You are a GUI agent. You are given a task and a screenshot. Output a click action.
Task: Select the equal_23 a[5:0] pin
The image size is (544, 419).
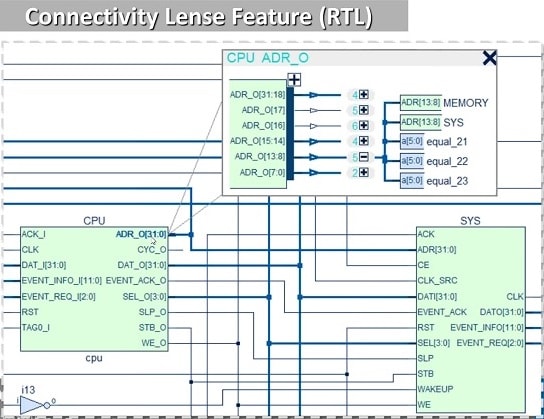coord(412,180)
